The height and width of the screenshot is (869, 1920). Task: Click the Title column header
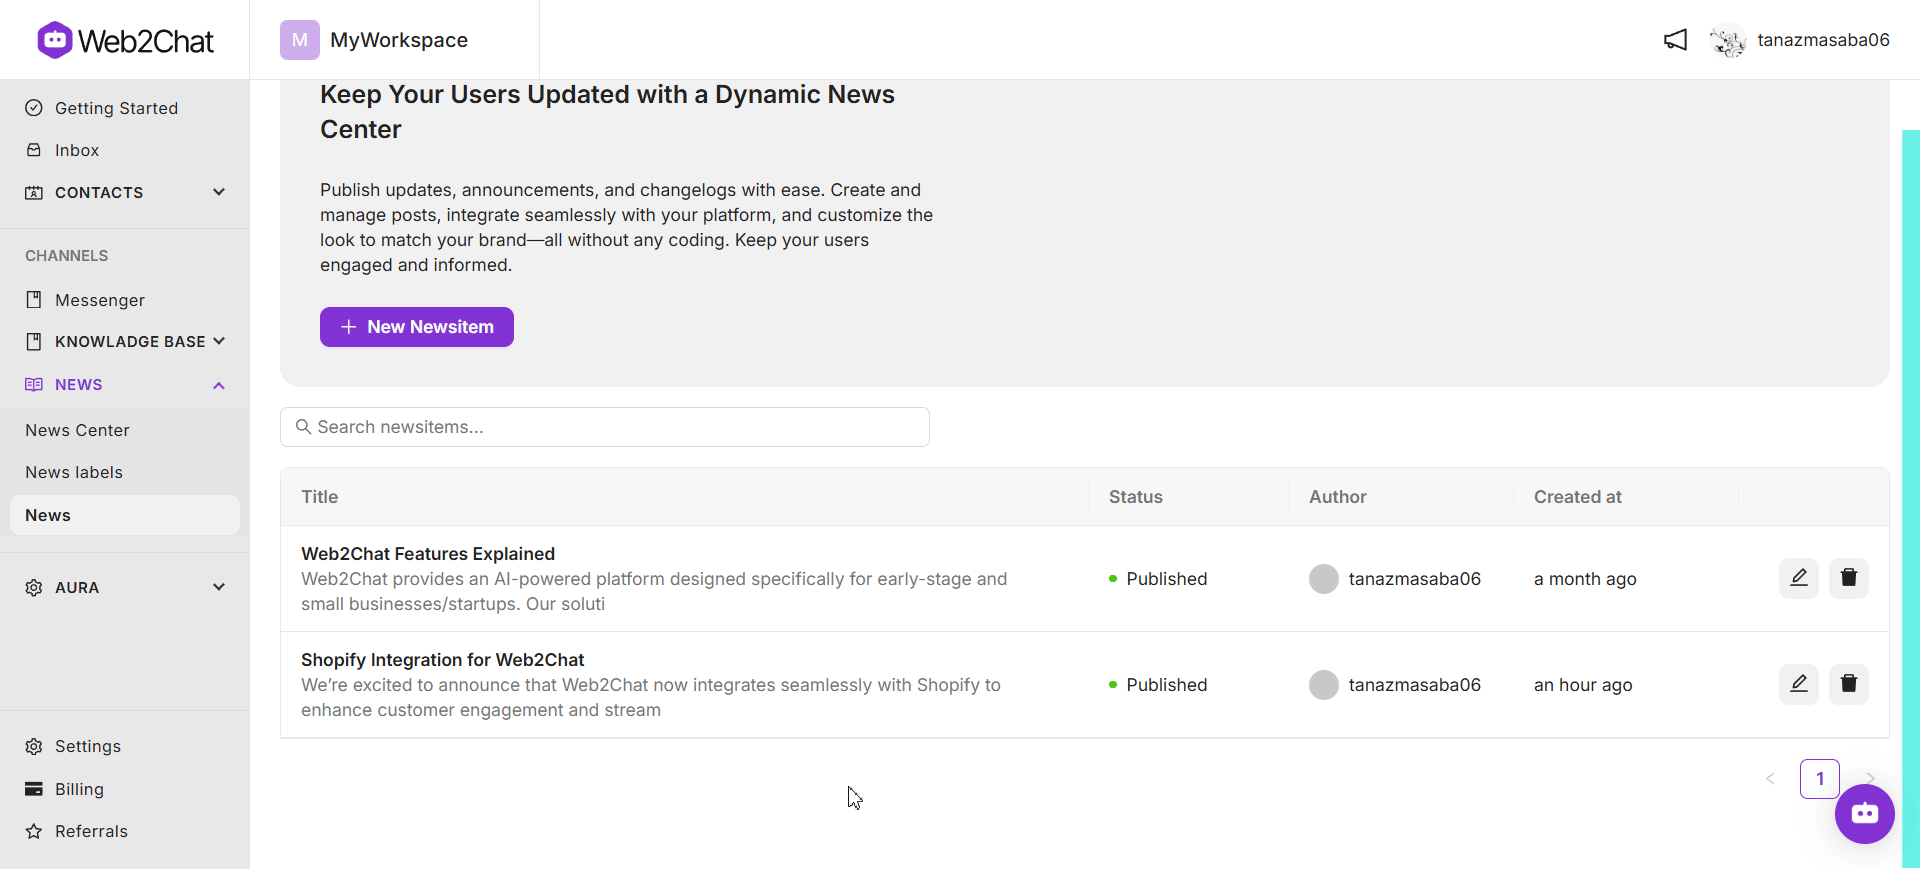click(320, 497)
